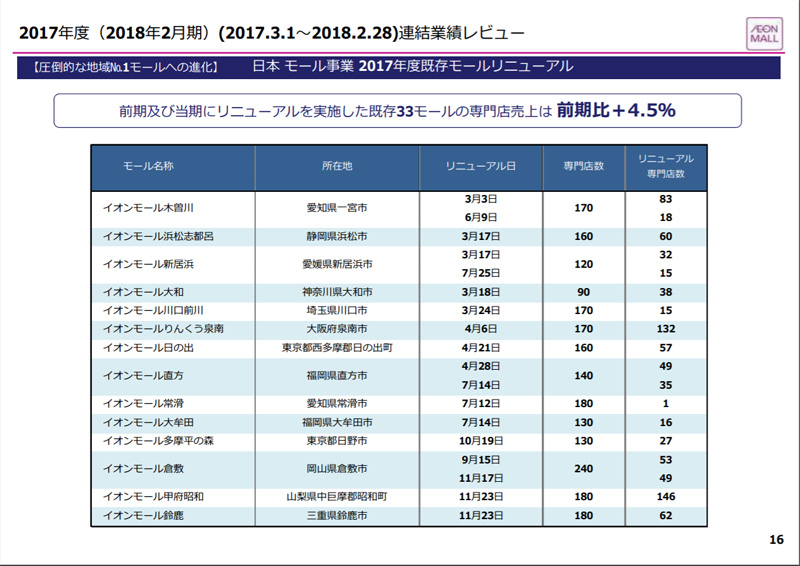Click the store count 240 for 倉敷
Screen dimensions: 800x566
pyautogui.click(x=584, y=469)
